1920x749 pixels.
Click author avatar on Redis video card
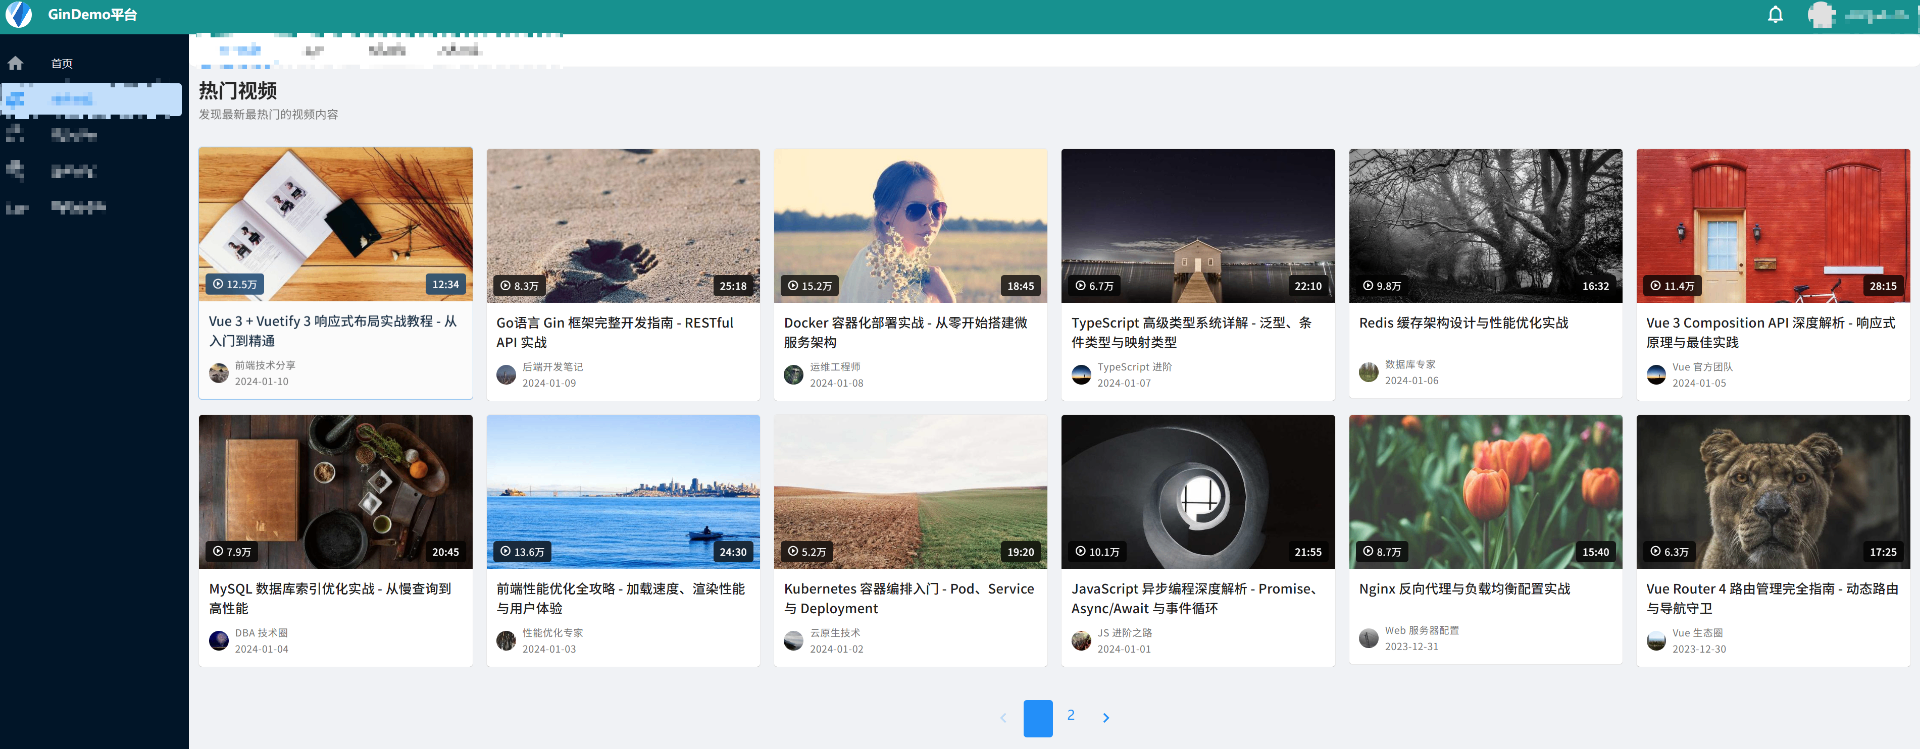click(x=1368, y=372)
